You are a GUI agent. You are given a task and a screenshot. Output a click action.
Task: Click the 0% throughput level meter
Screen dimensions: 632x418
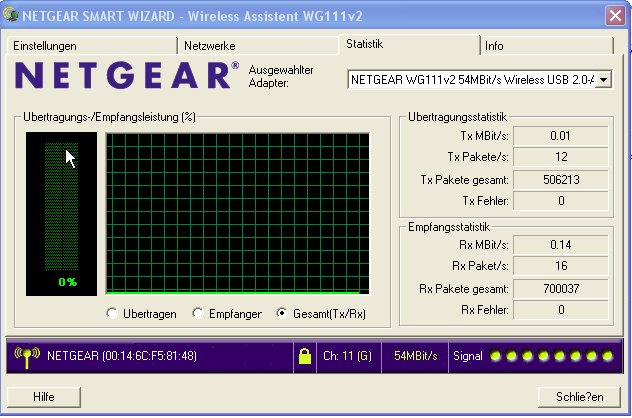point(61,214)
